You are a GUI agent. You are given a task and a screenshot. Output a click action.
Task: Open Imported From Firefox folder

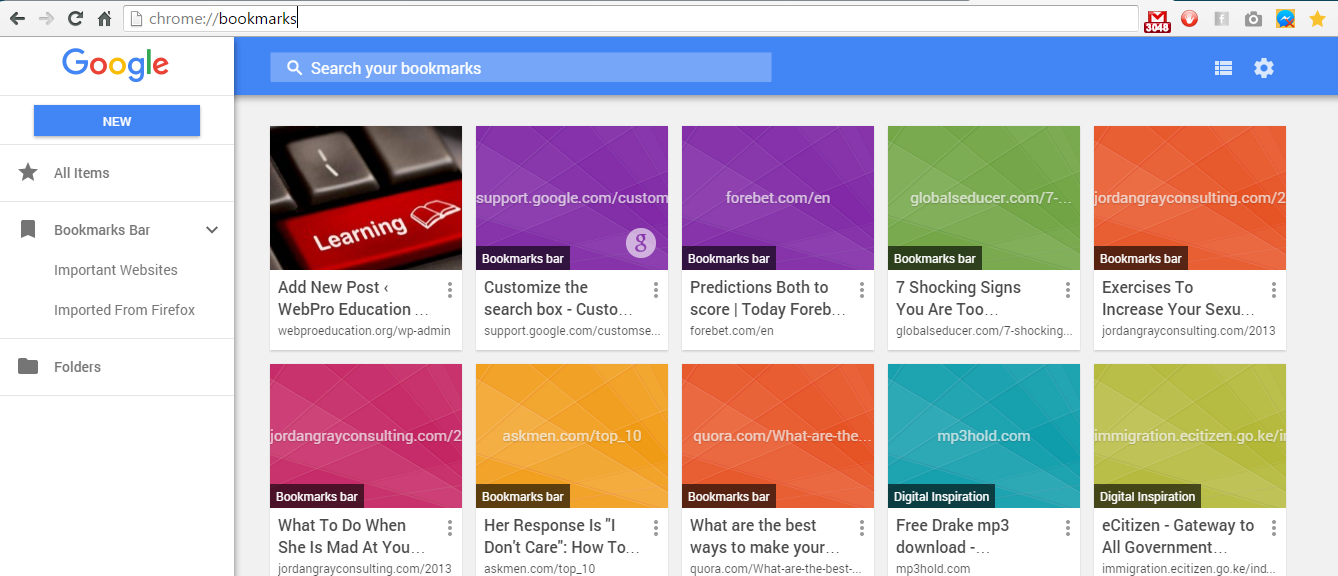(125, 310)
